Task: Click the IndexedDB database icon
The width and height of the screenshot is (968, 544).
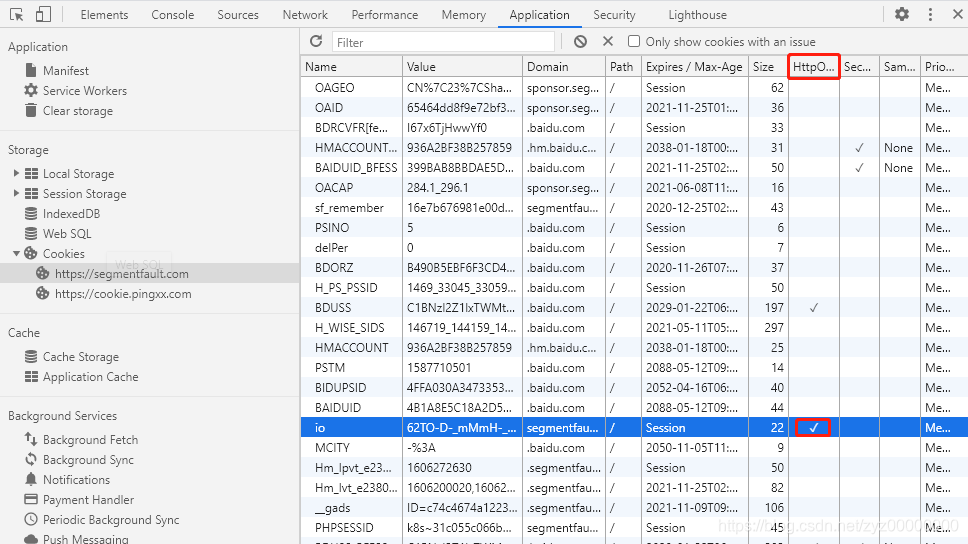Action: coord(31,214)
